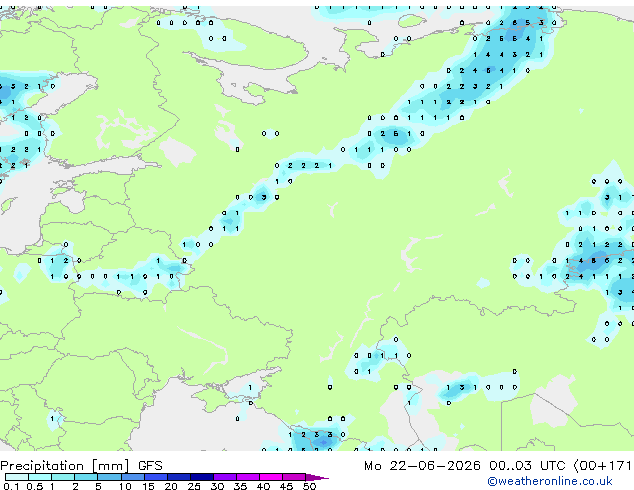Click the legend label '50'

click(x=309, y=486)
